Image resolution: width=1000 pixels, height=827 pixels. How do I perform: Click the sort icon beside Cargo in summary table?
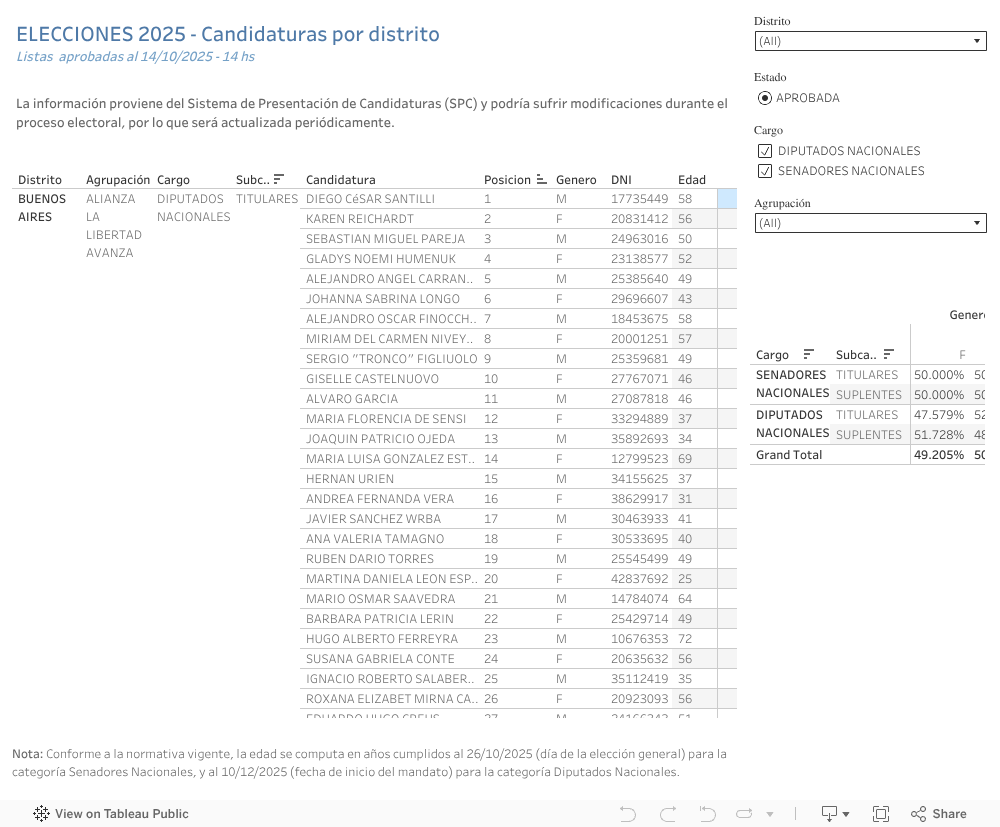coord(808,354)
